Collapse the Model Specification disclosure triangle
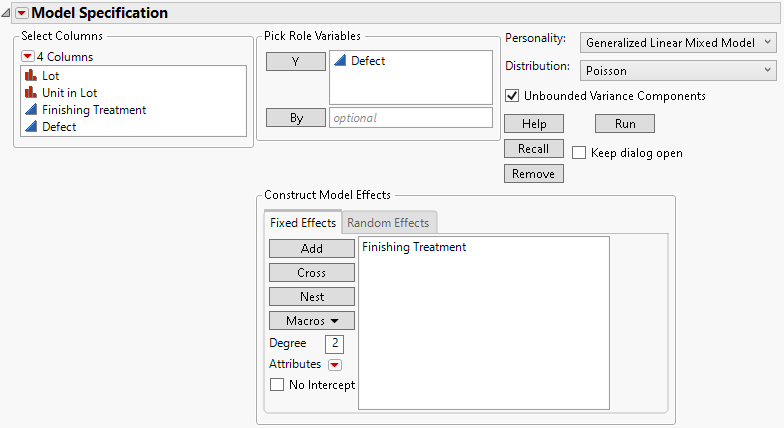 pos(7,13)
